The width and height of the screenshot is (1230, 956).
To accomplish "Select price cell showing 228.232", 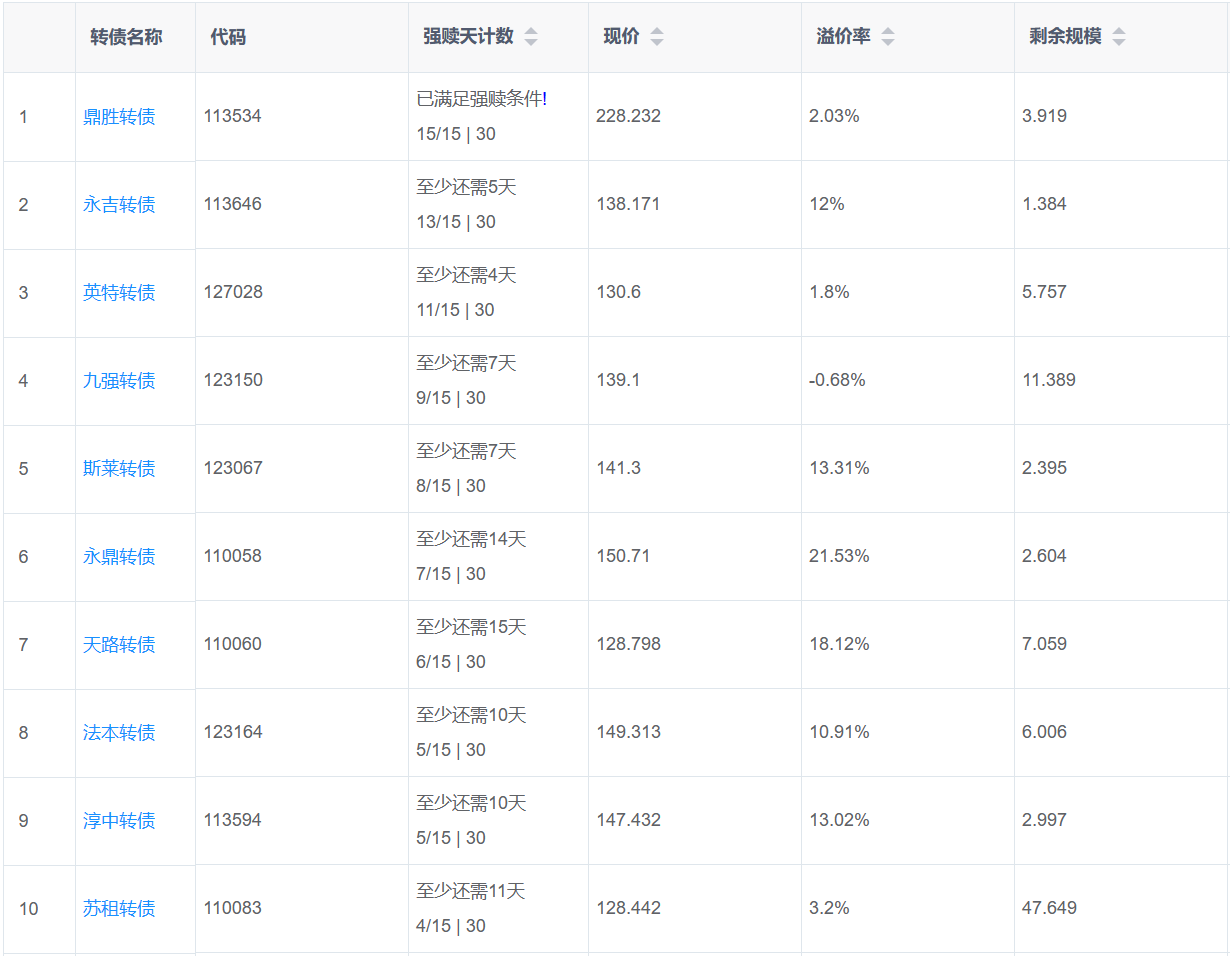I will tap(628, 116).
